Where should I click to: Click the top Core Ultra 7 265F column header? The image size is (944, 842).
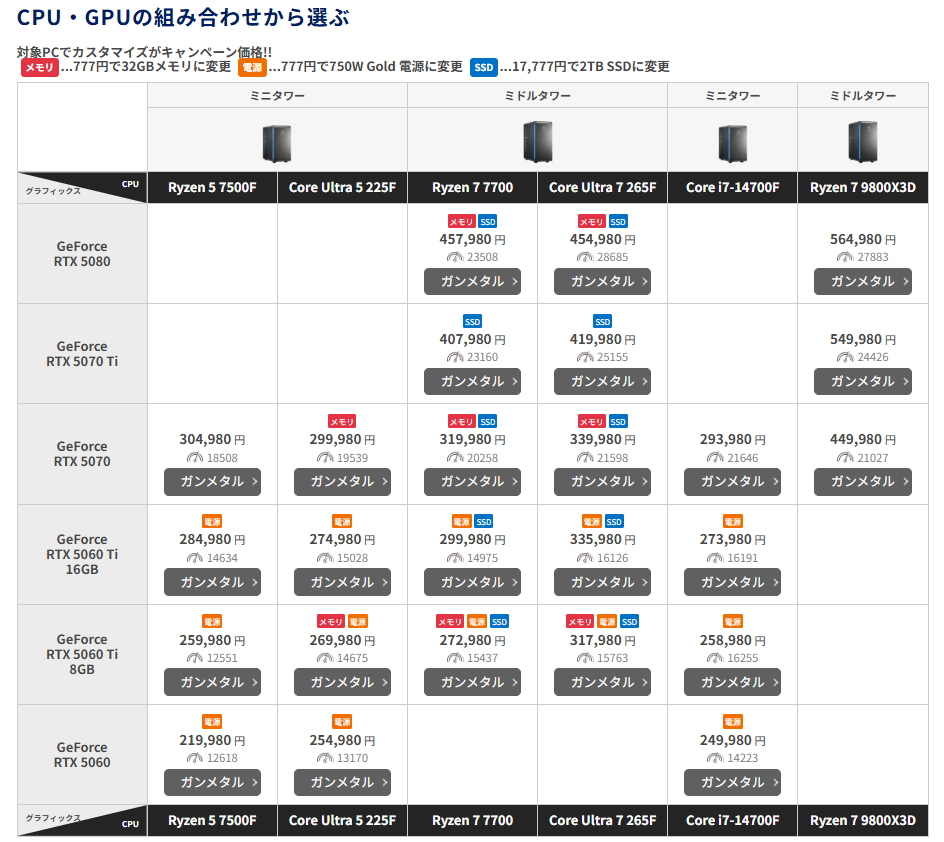(x=602, y=187)
